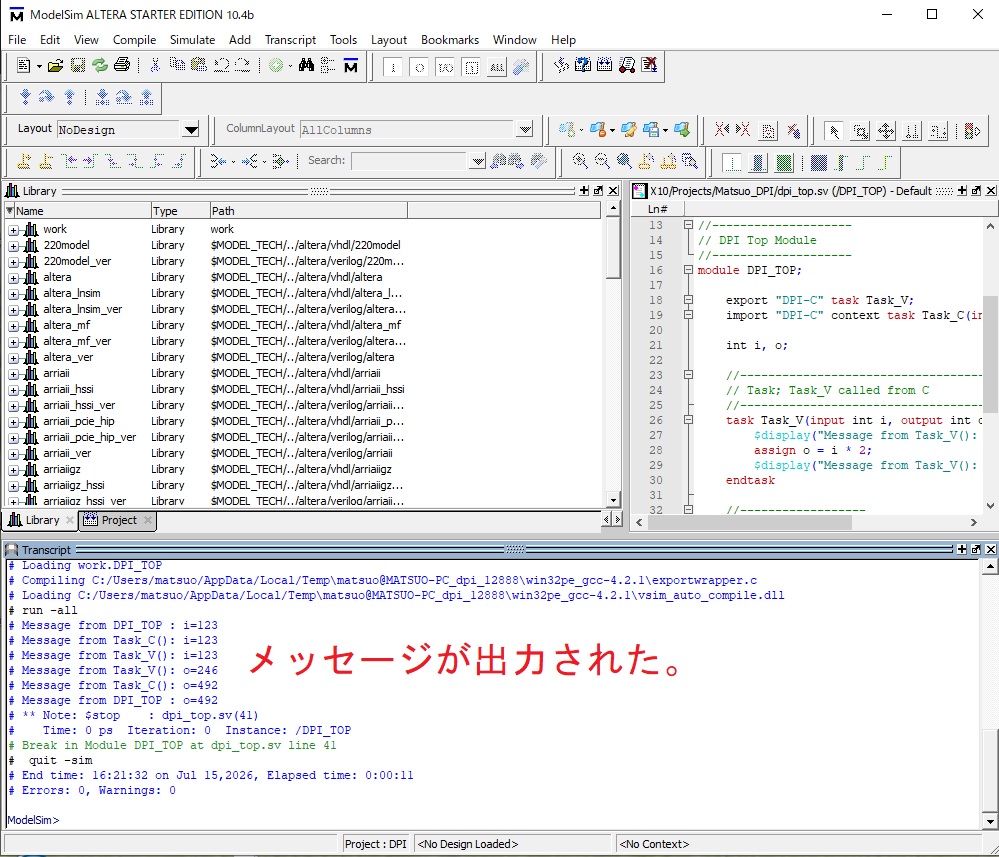Expand the altera_mf library
Screen dimensions: 999x857
[13, 326]
